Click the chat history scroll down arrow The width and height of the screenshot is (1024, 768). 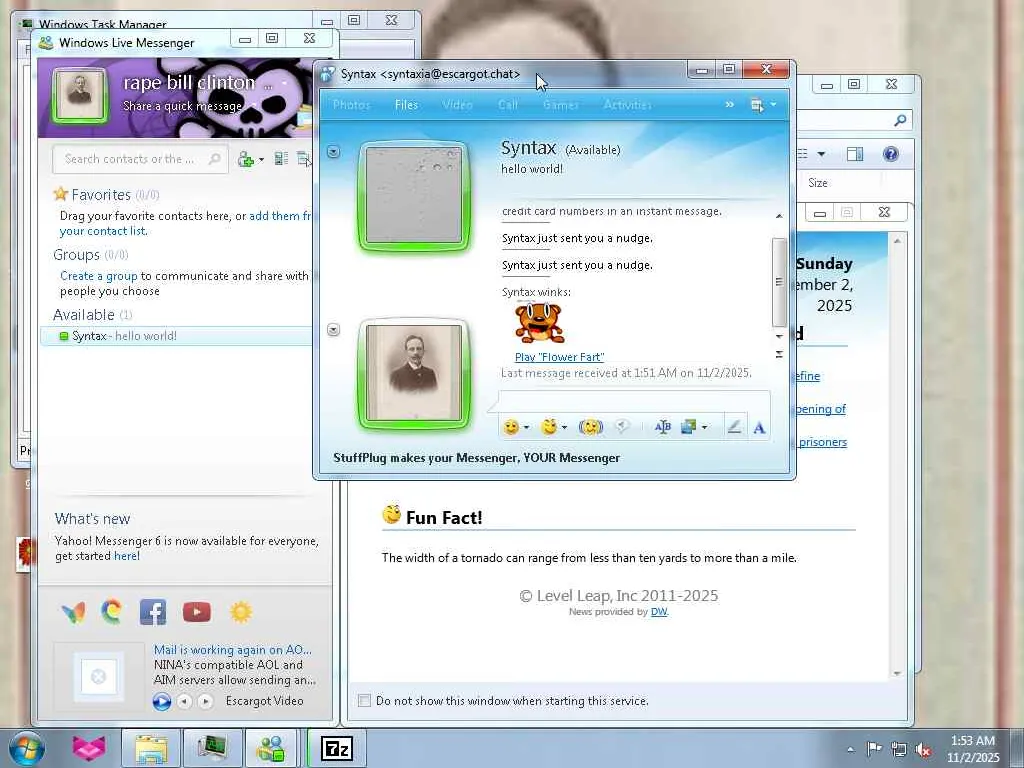click(778, 336)
